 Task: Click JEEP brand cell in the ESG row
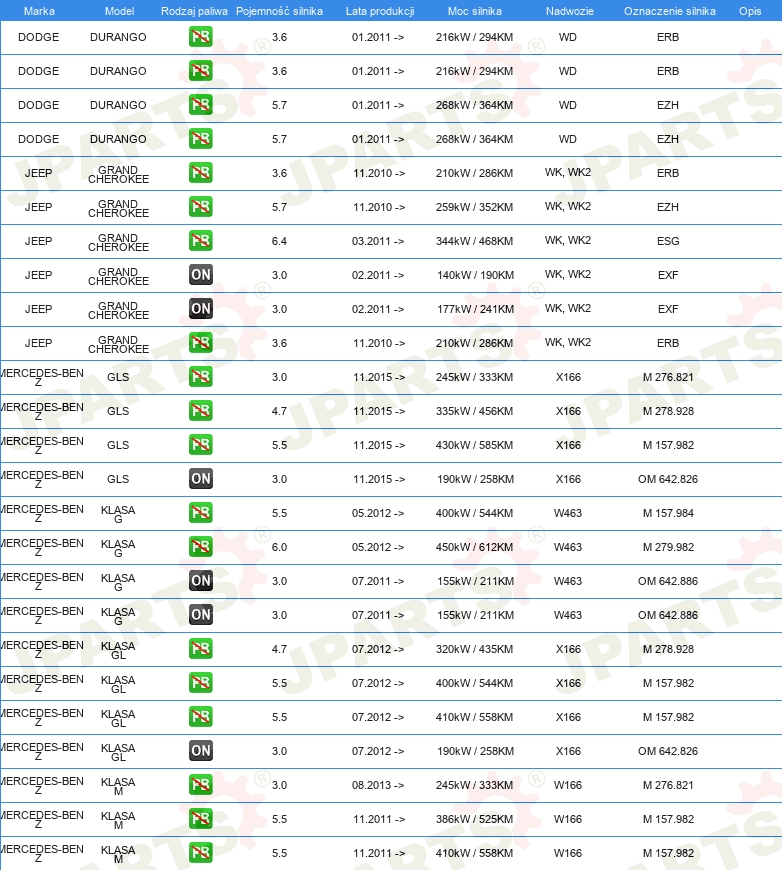pyautogui.click(x=38, y=241)
